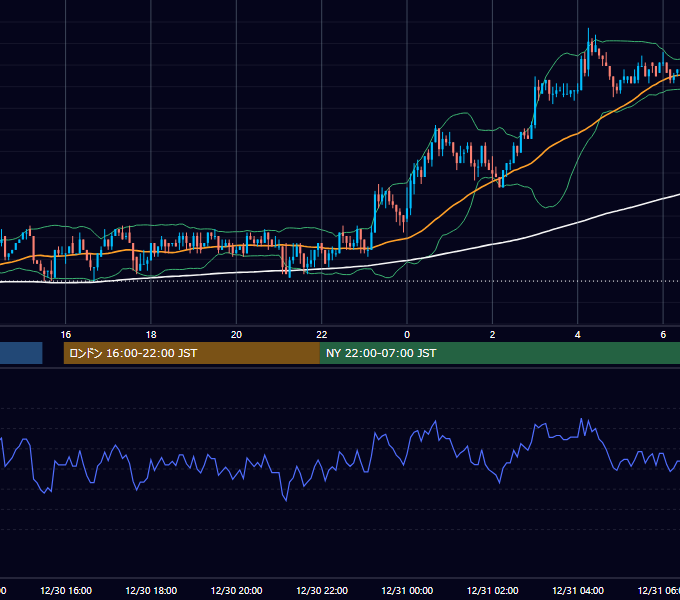Screen dimensions: 680x600
Task: Click the 12/30 16:00 date label
Action: [x=66, y=590]
